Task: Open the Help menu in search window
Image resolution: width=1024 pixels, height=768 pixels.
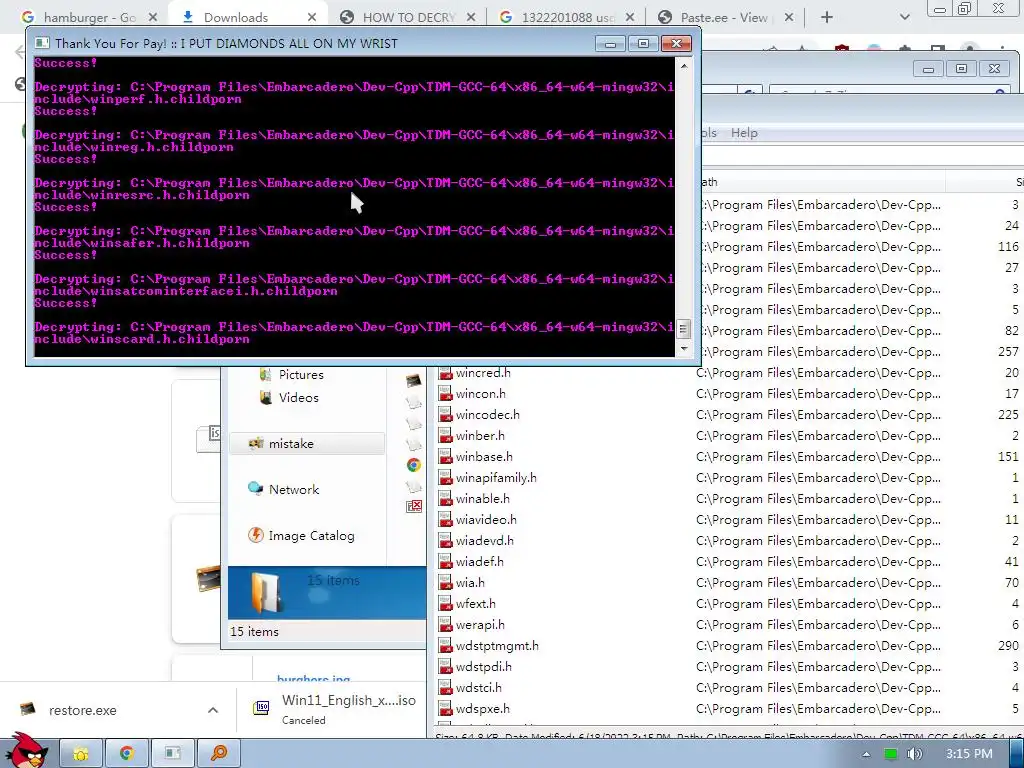Action: [x=744, y=133]
